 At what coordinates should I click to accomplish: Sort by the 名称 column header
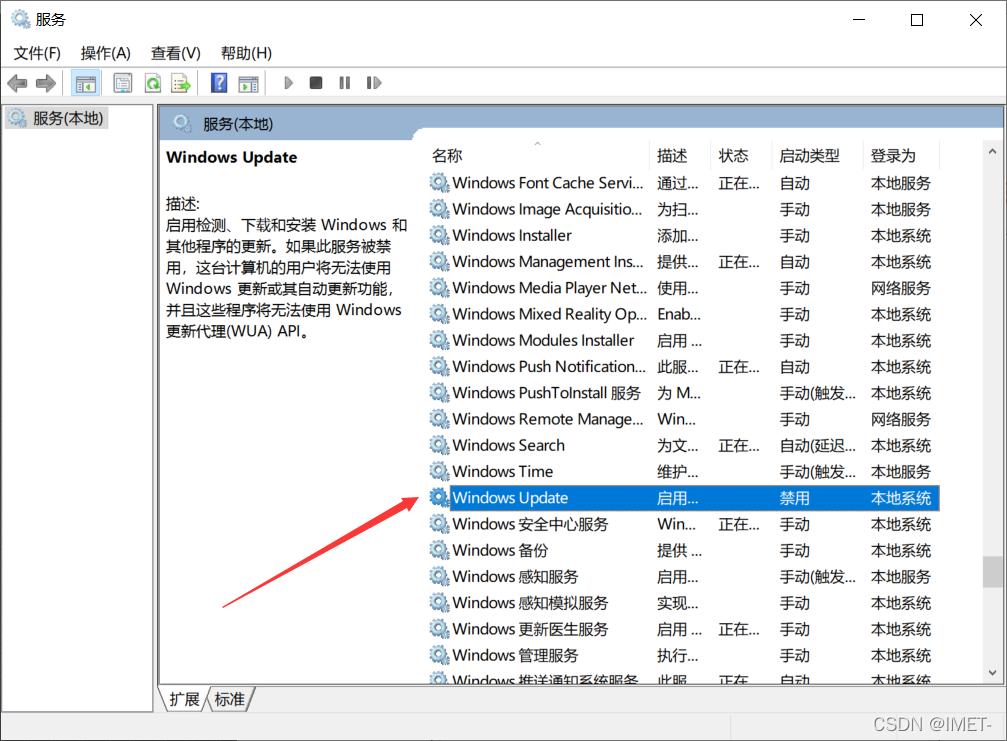tap(538, 155)
